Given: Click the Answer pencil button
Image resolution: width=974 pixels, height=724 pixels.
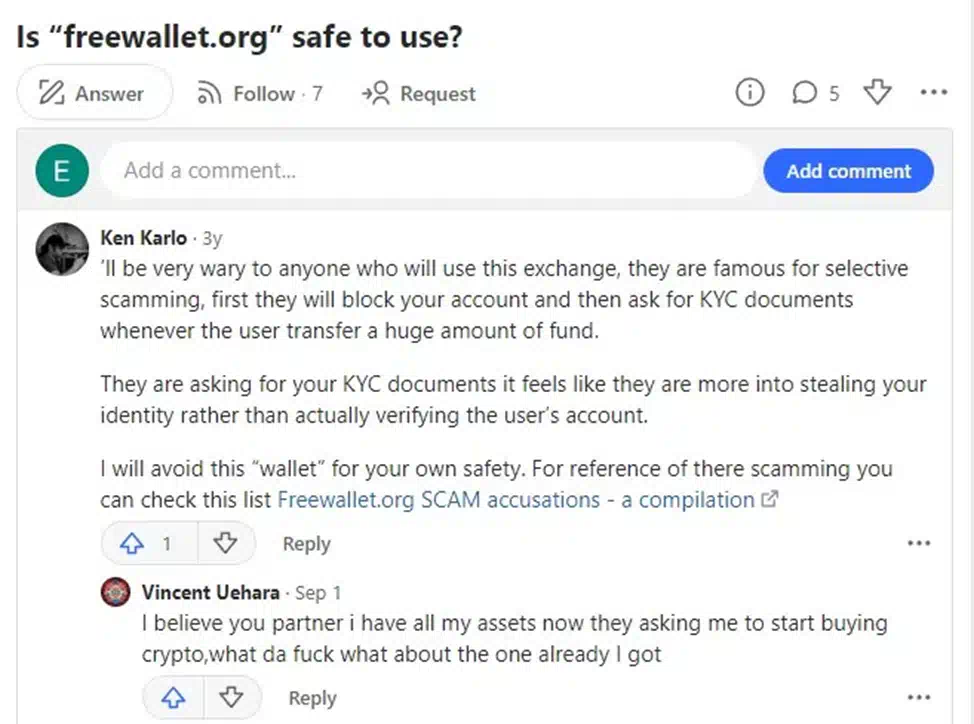Looking at the screenshot, I should (94, 93).
